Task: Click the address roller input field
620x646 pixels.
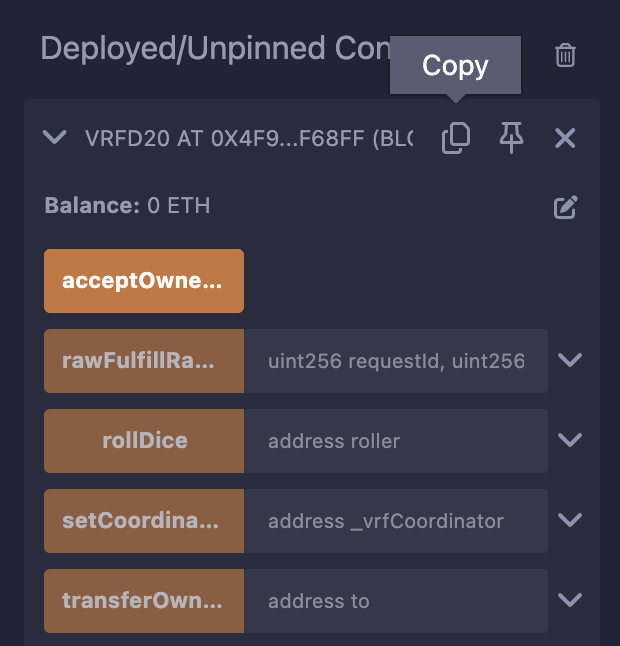Action: pos(396,441)
